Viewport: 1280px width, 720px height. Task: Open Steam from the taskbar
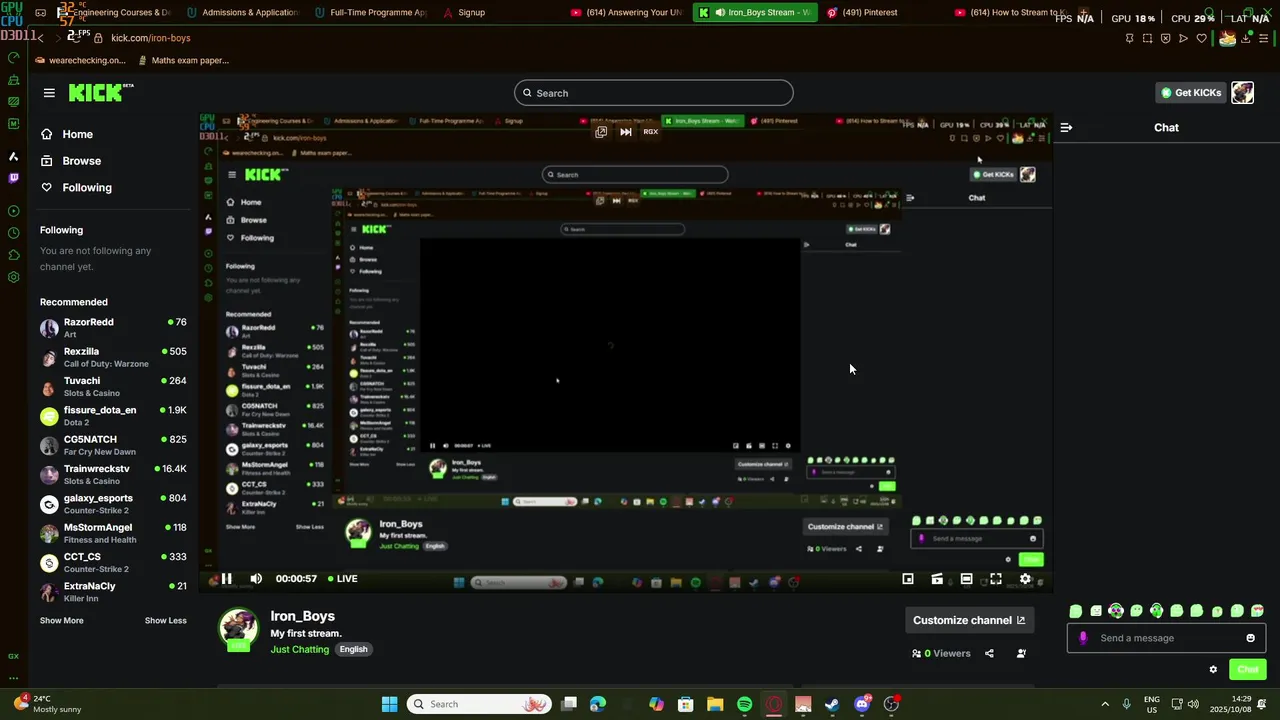[x=832, y=704]
